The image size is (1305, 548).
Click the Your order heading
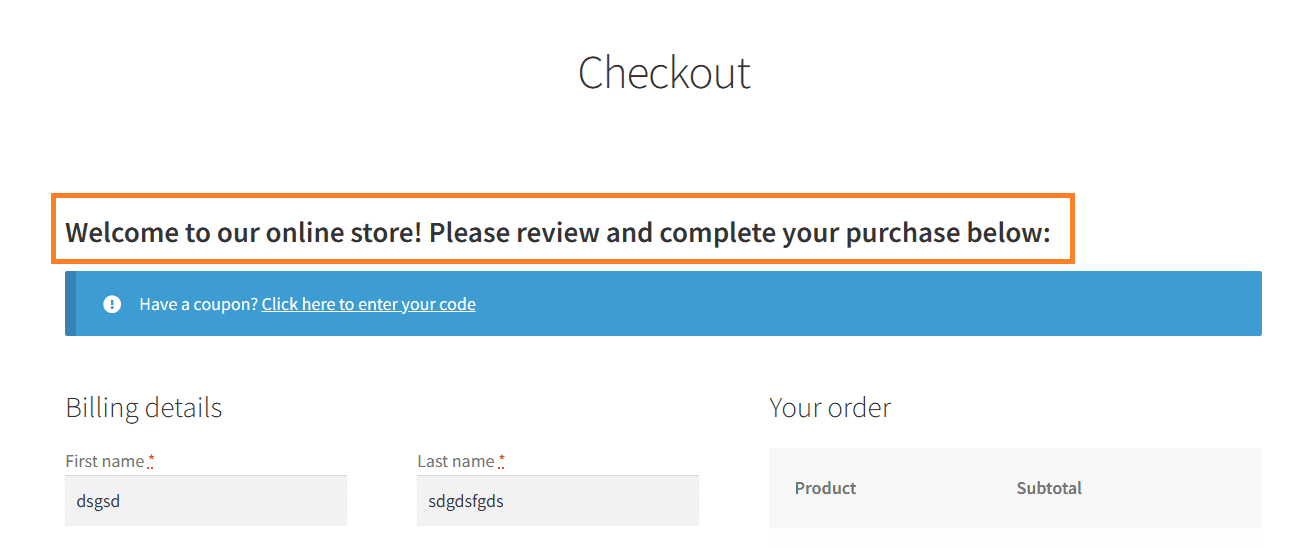pos(830,408)
